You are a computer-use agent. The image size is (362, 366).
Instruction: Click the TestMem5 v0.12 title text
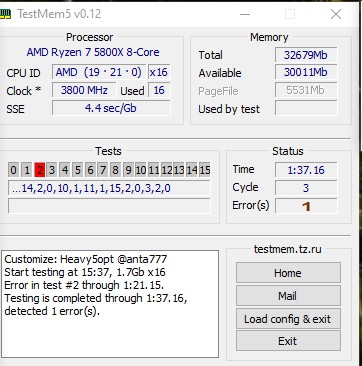click(x=59, y=14)
